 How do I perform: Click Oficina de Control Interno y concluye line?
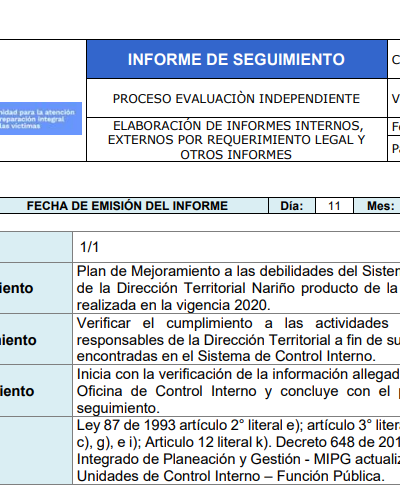[238, 391]
